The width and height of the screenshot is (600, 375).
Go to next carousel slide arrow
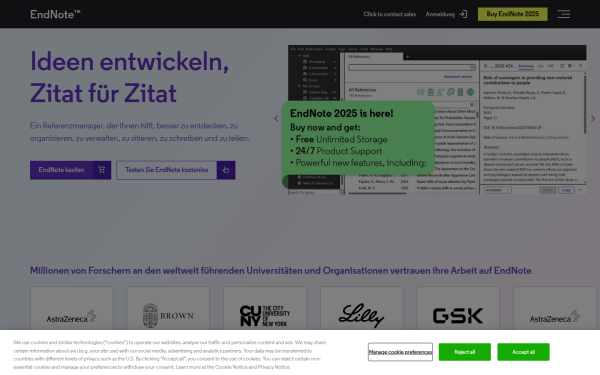coord(593,119)
